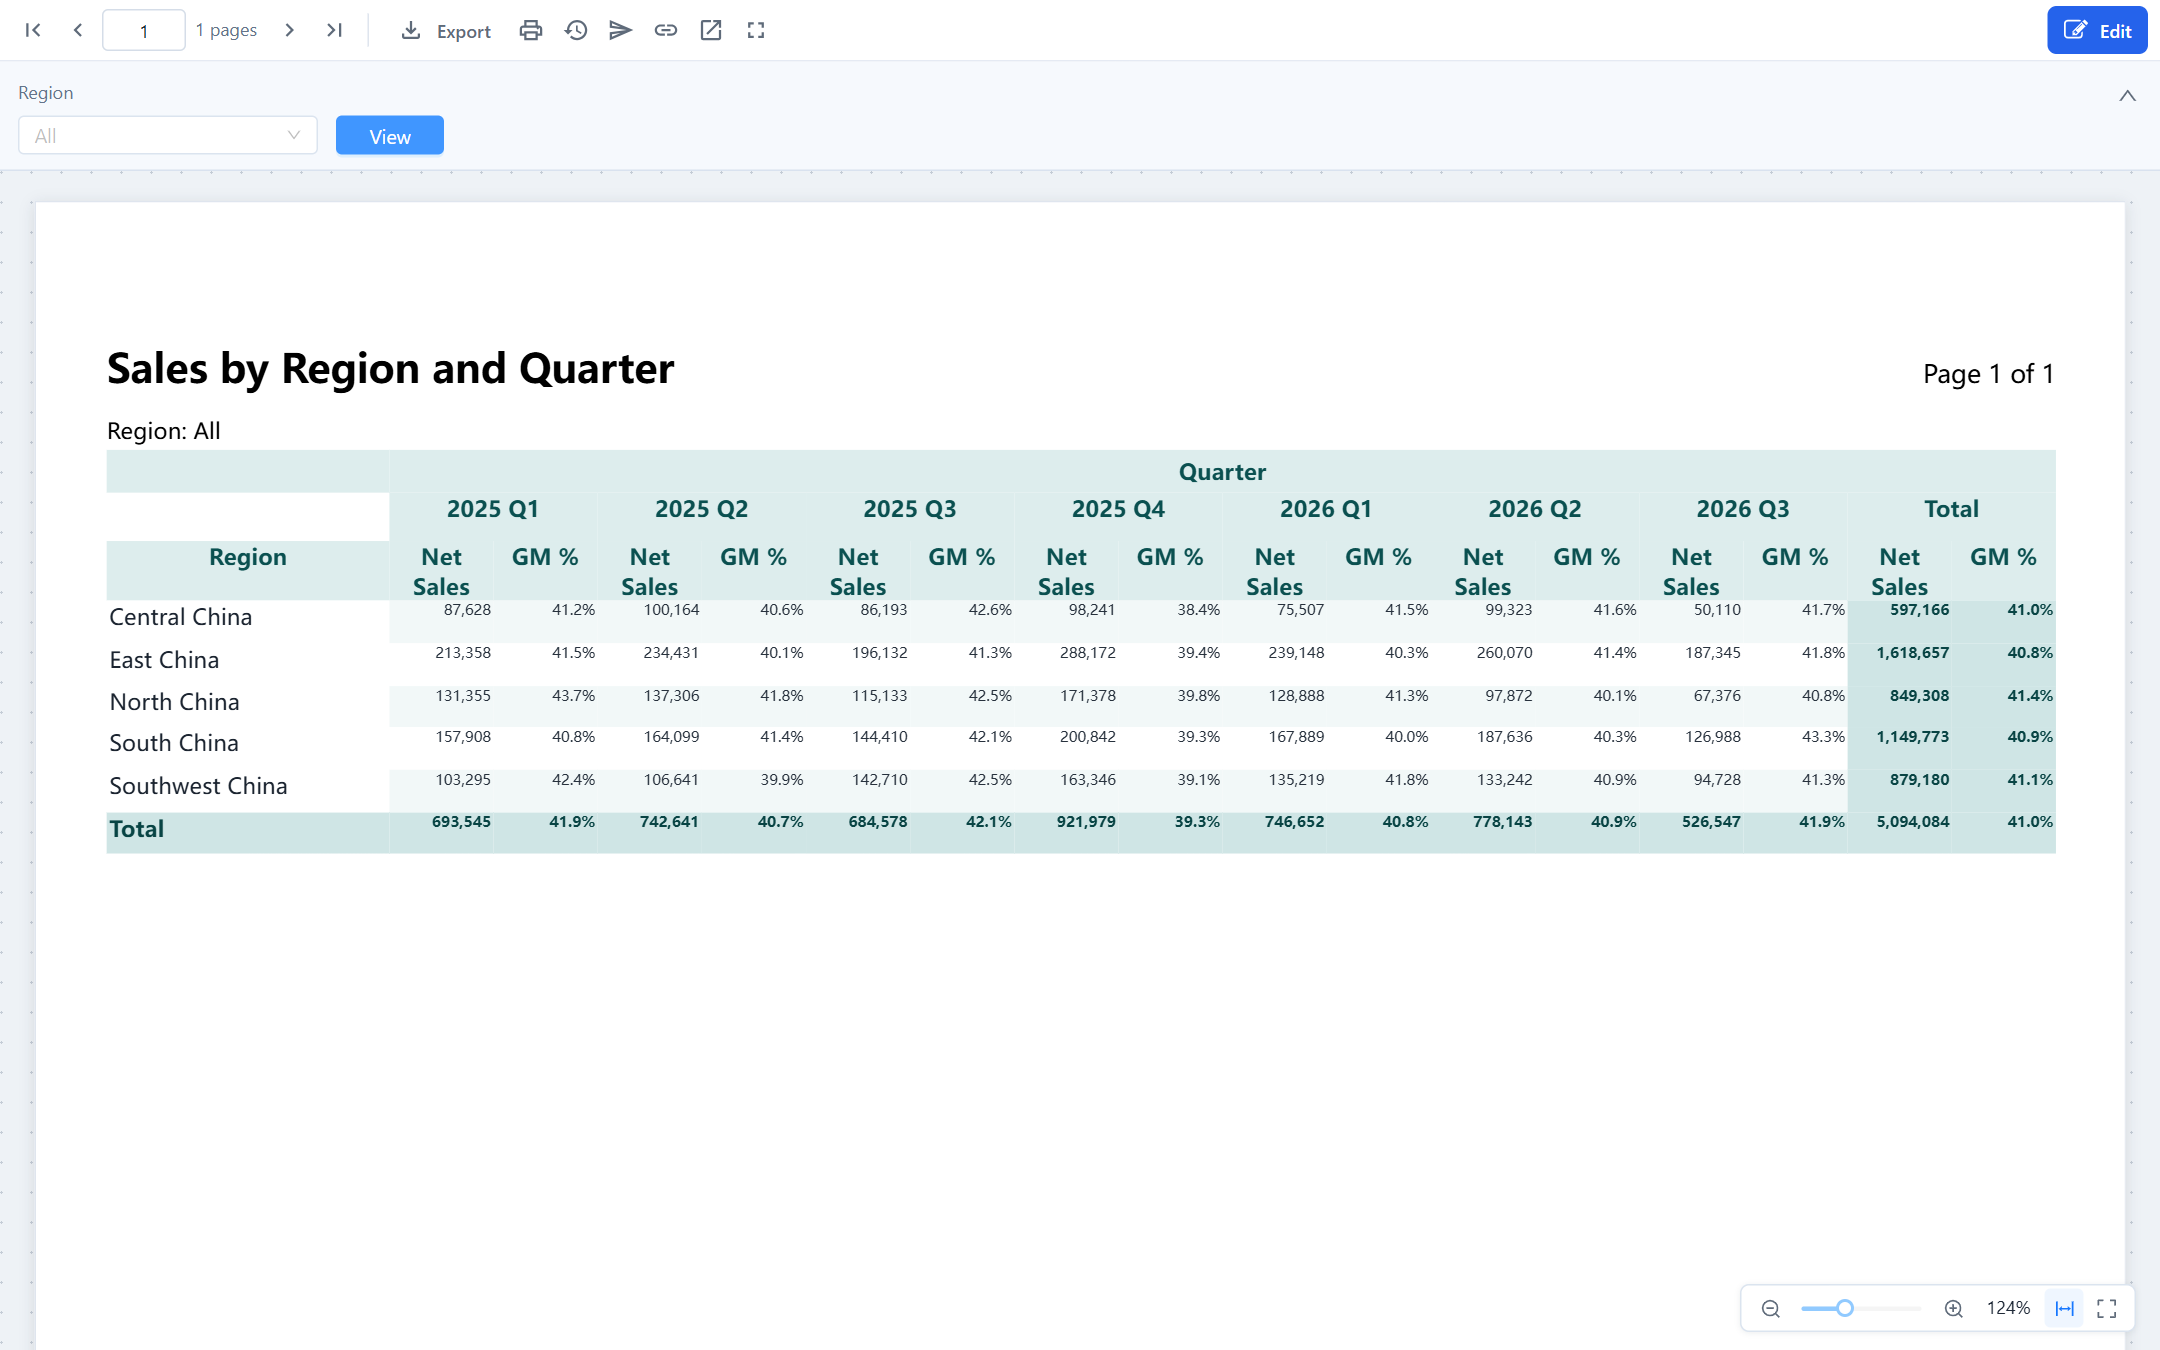This screenshot has width=2160, height=1350.
Task: Toggle fit-to-width icon
Action: pos(2065,1308)
